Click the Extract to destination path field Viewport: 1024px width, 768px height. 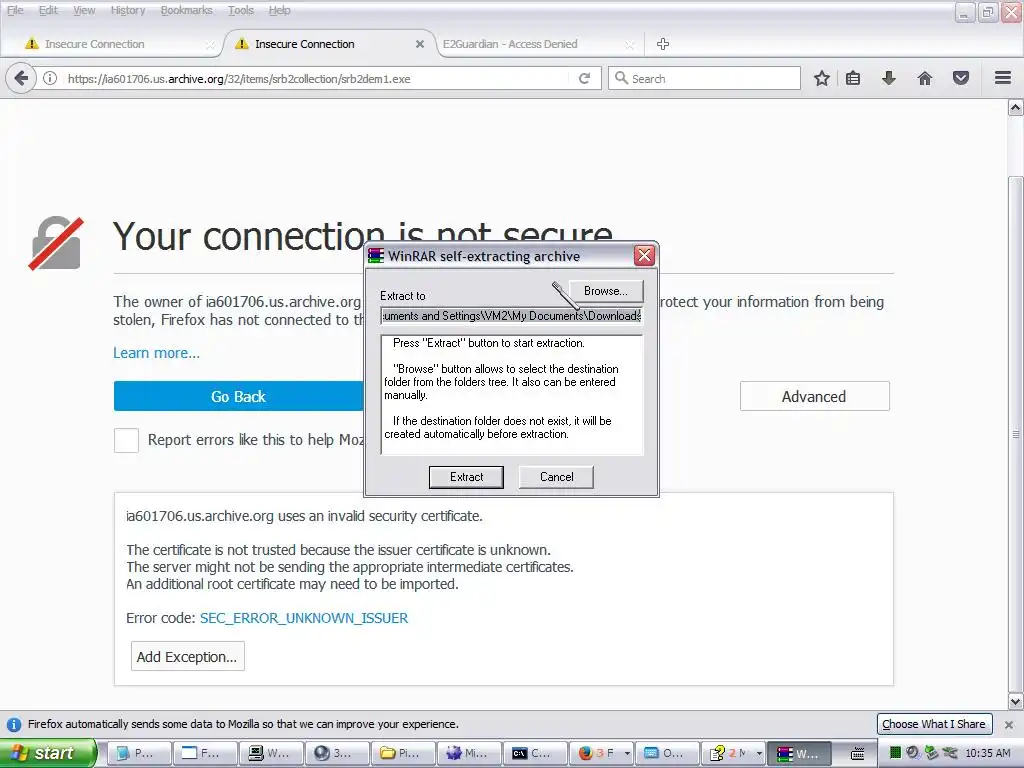(x=512, y=316)
